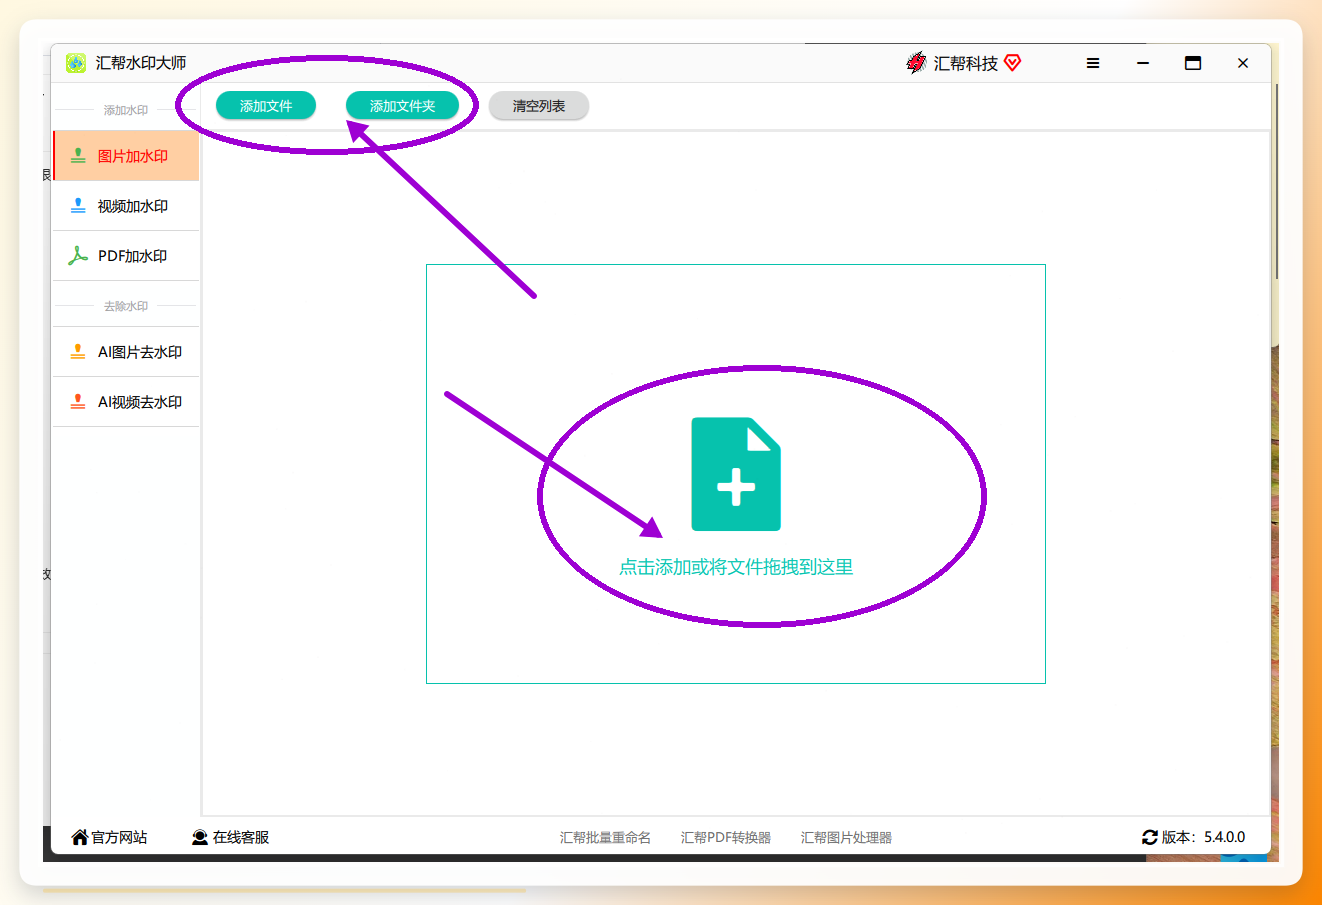Click the 视频加水印 stamp icon
Viewport: 1322px width, 905px height.
[78, 206]
